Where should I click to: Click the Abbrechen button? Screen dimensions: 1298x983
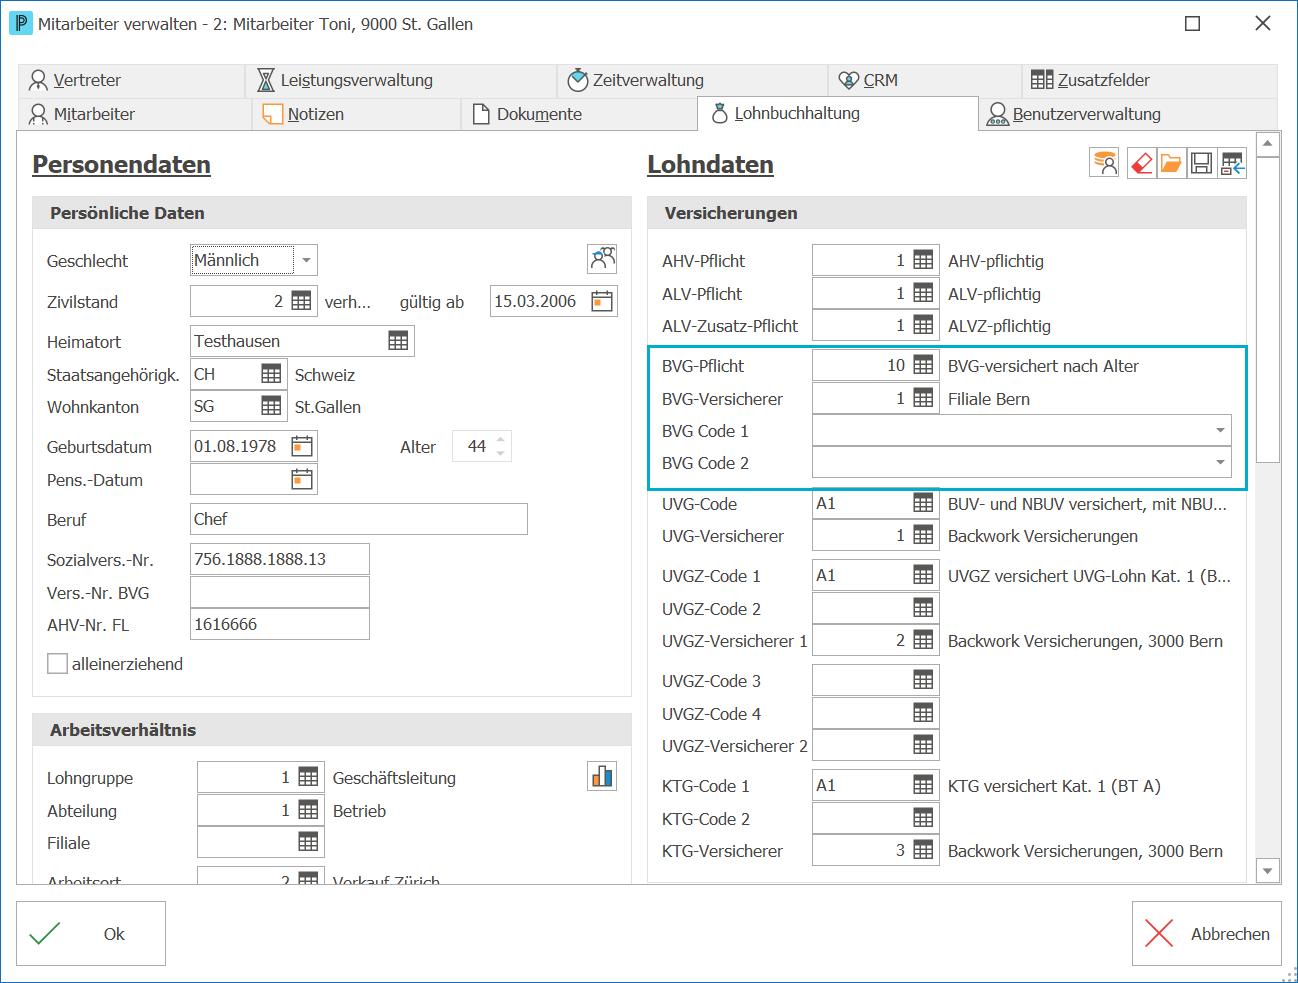(x=1206, y=933)
